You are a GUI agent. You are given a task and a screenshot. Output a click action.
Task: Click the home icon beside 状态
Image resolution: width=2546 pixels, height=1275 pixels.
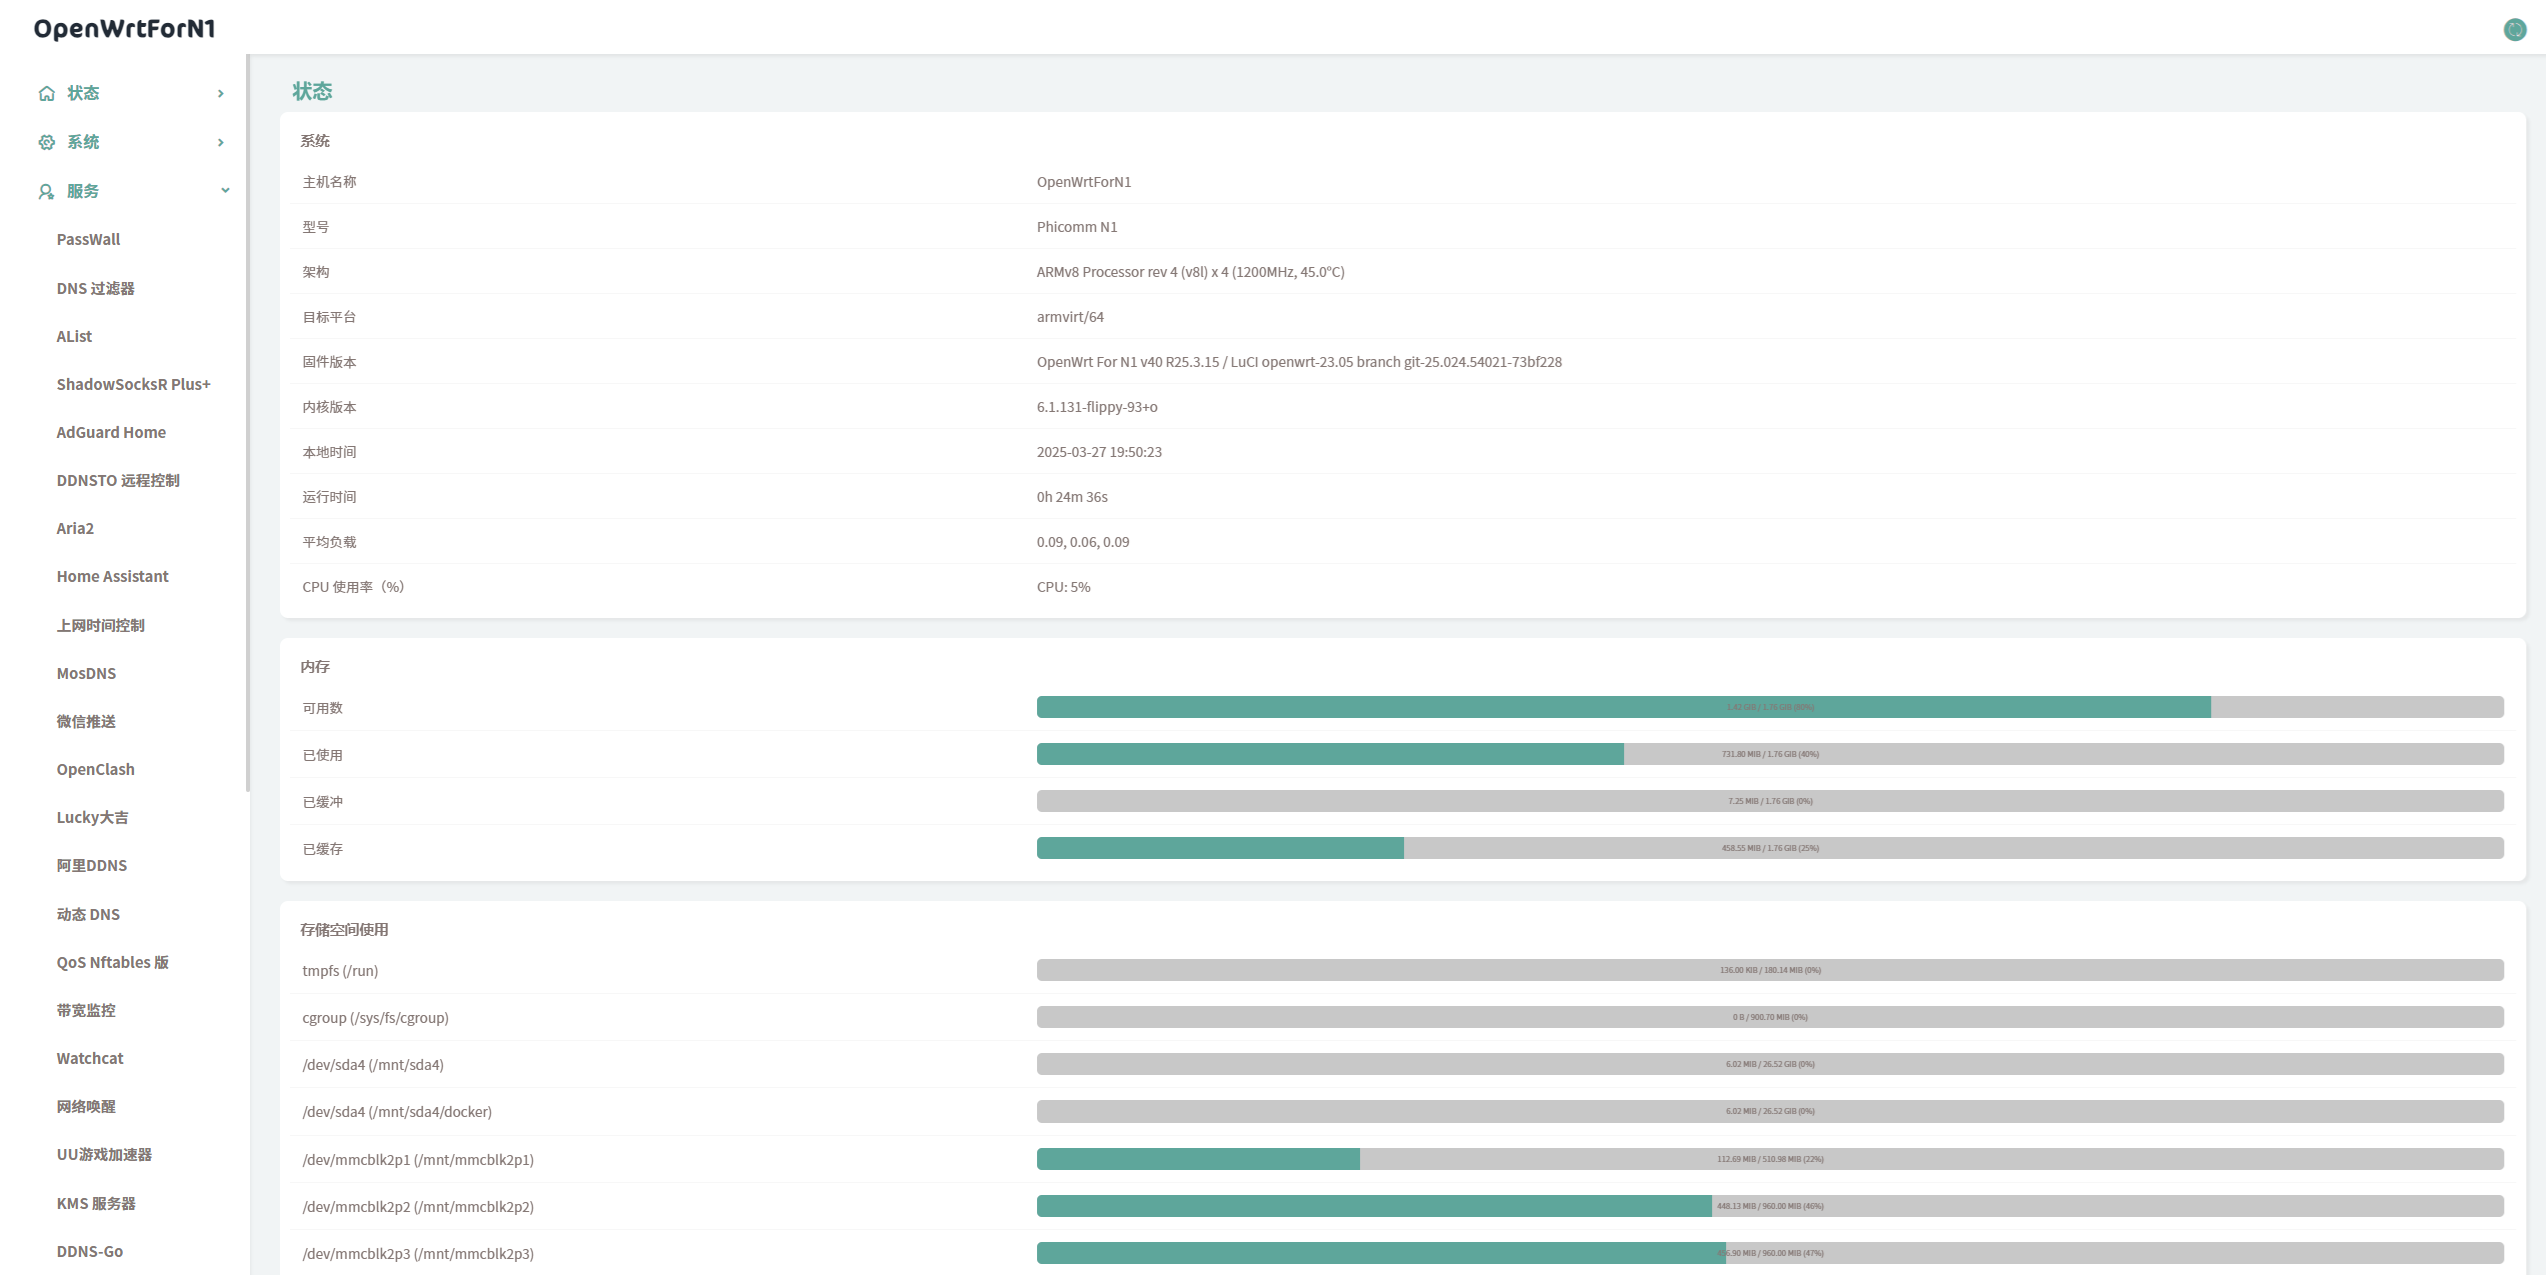click(46, 94)
